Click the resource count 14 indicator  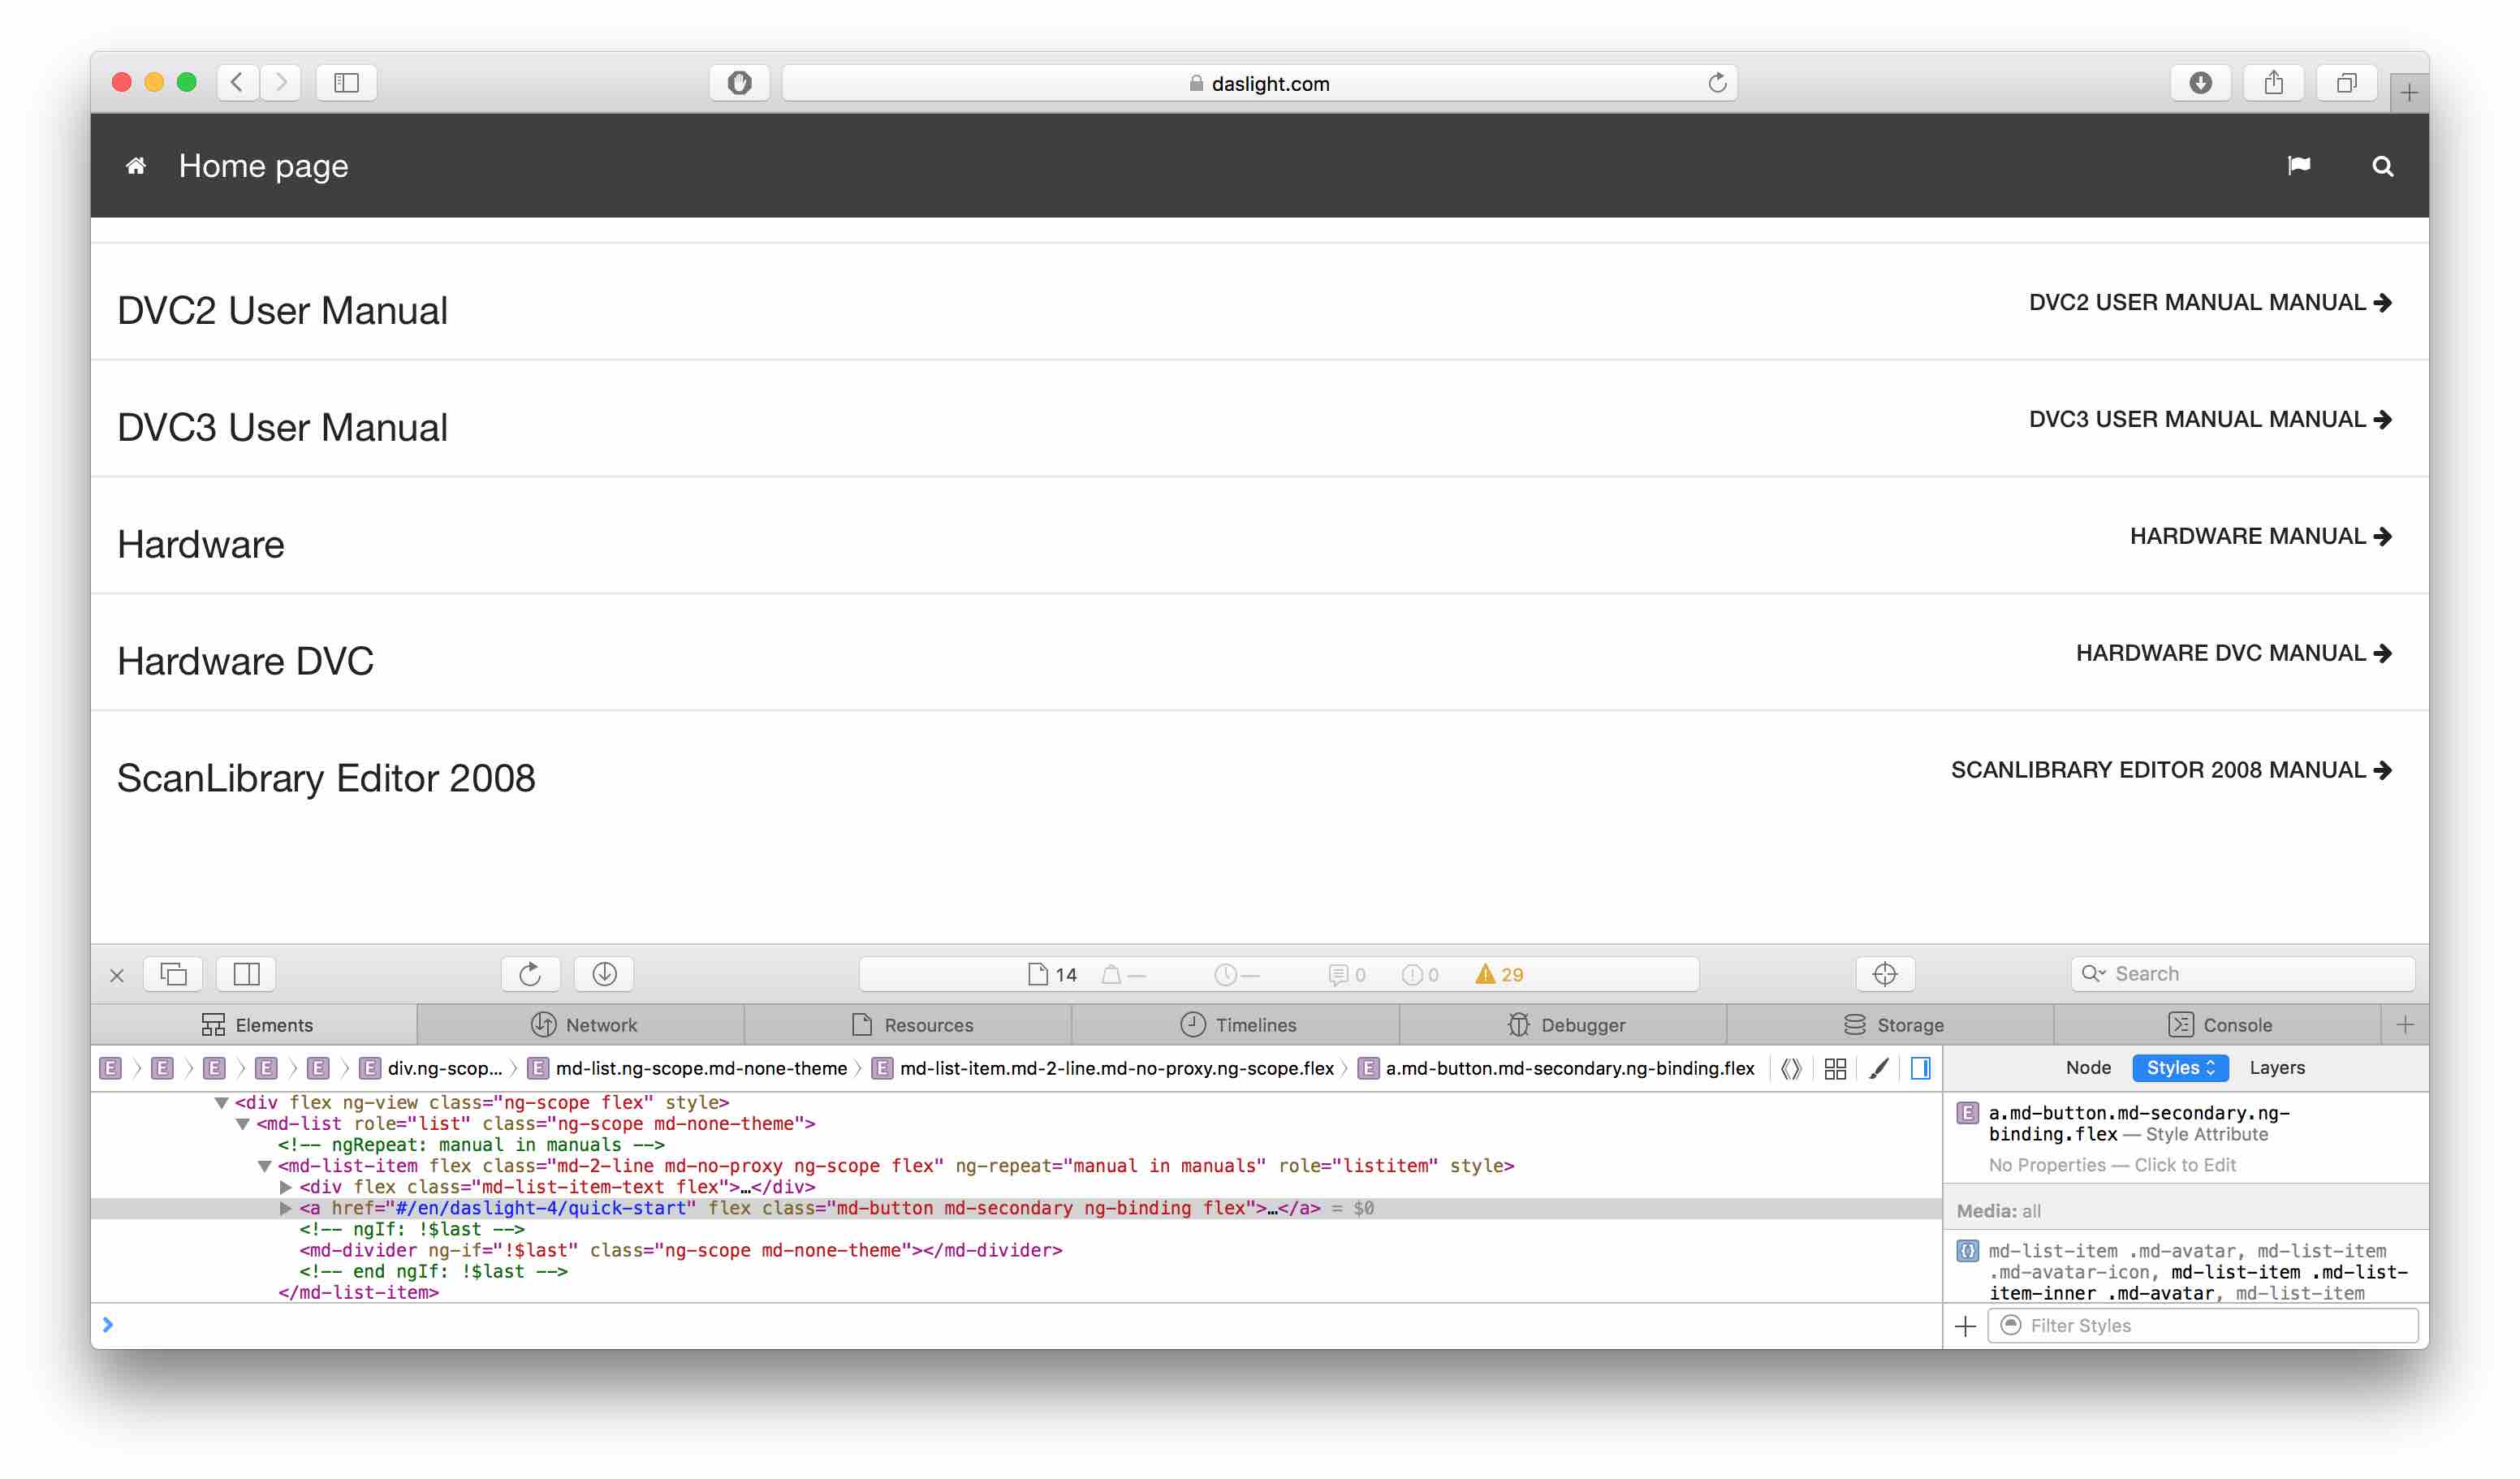1053,975
